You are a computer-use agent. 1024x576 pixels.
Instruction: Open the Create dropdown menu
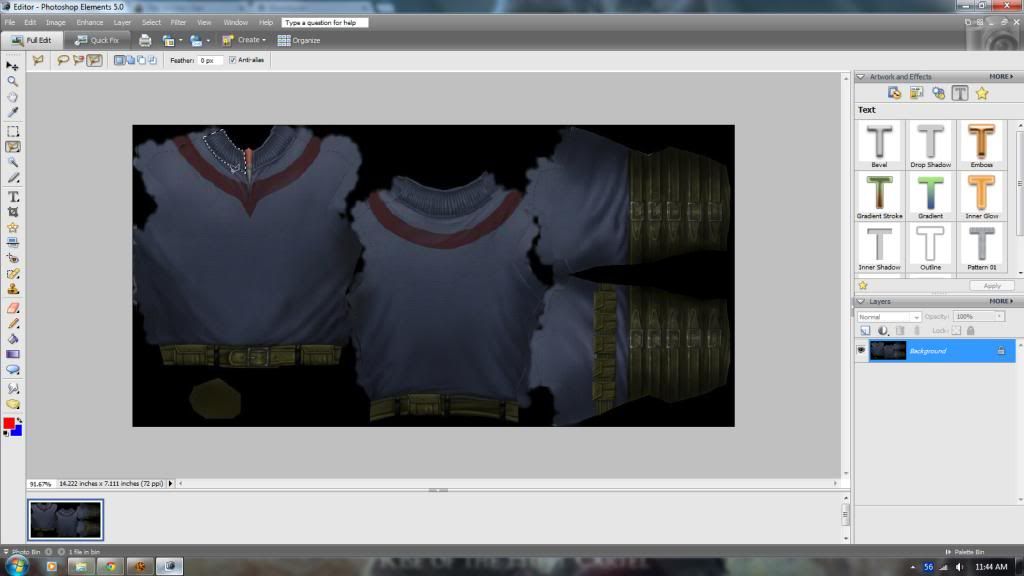(244, 40)
